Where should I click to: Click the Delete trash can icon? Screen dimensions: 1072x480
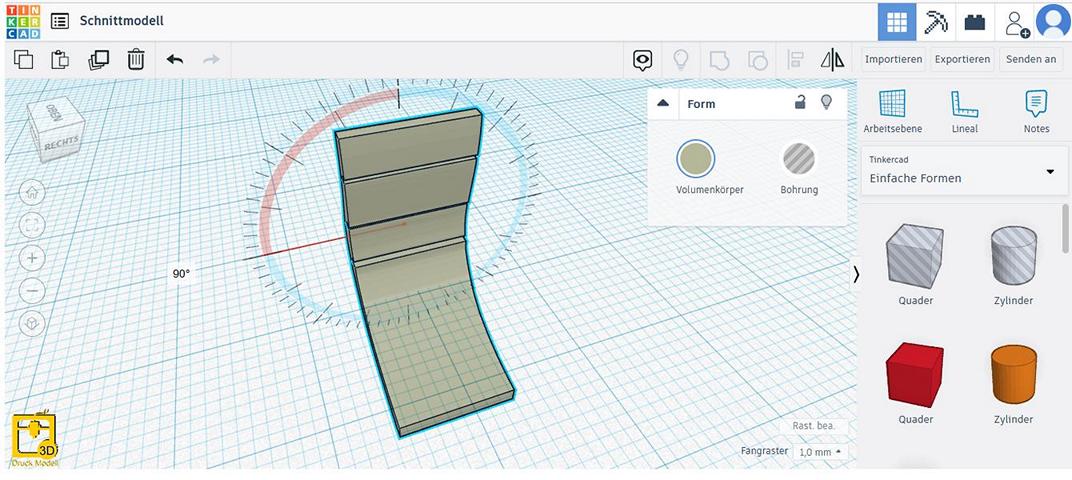coord(136,60)
